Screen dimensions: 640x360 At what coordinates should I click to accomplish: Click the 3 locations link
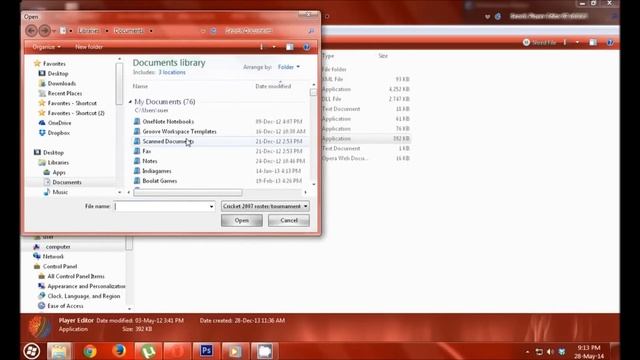(x=172, y=72)
